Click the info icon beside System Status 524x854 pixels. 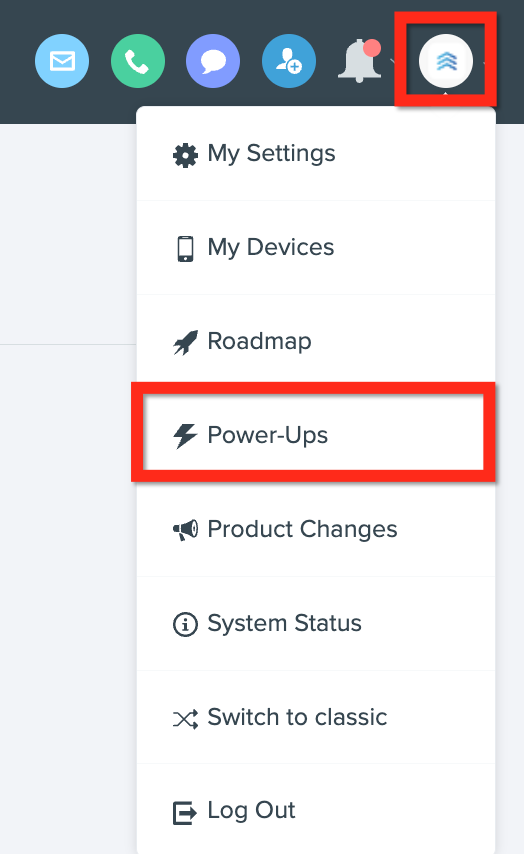185,624
